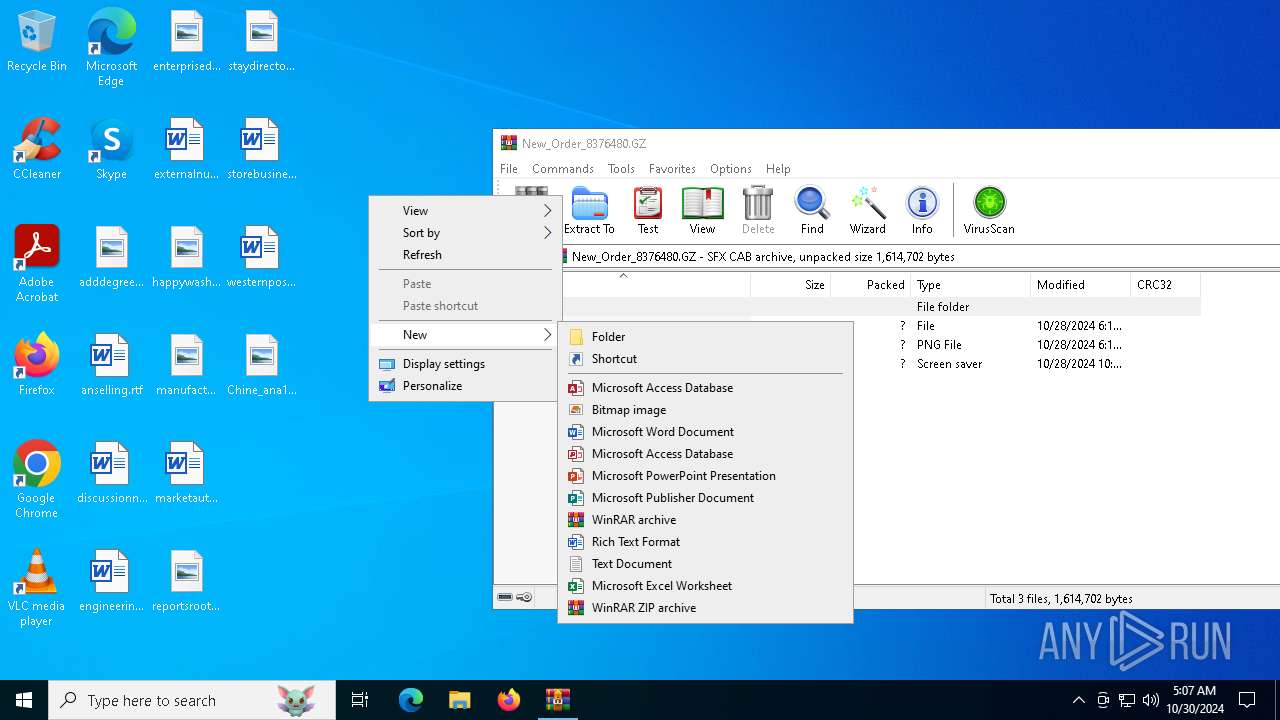Expand the New submenu entry
This screenshot has width=1280, height=720.
[465, 335]
